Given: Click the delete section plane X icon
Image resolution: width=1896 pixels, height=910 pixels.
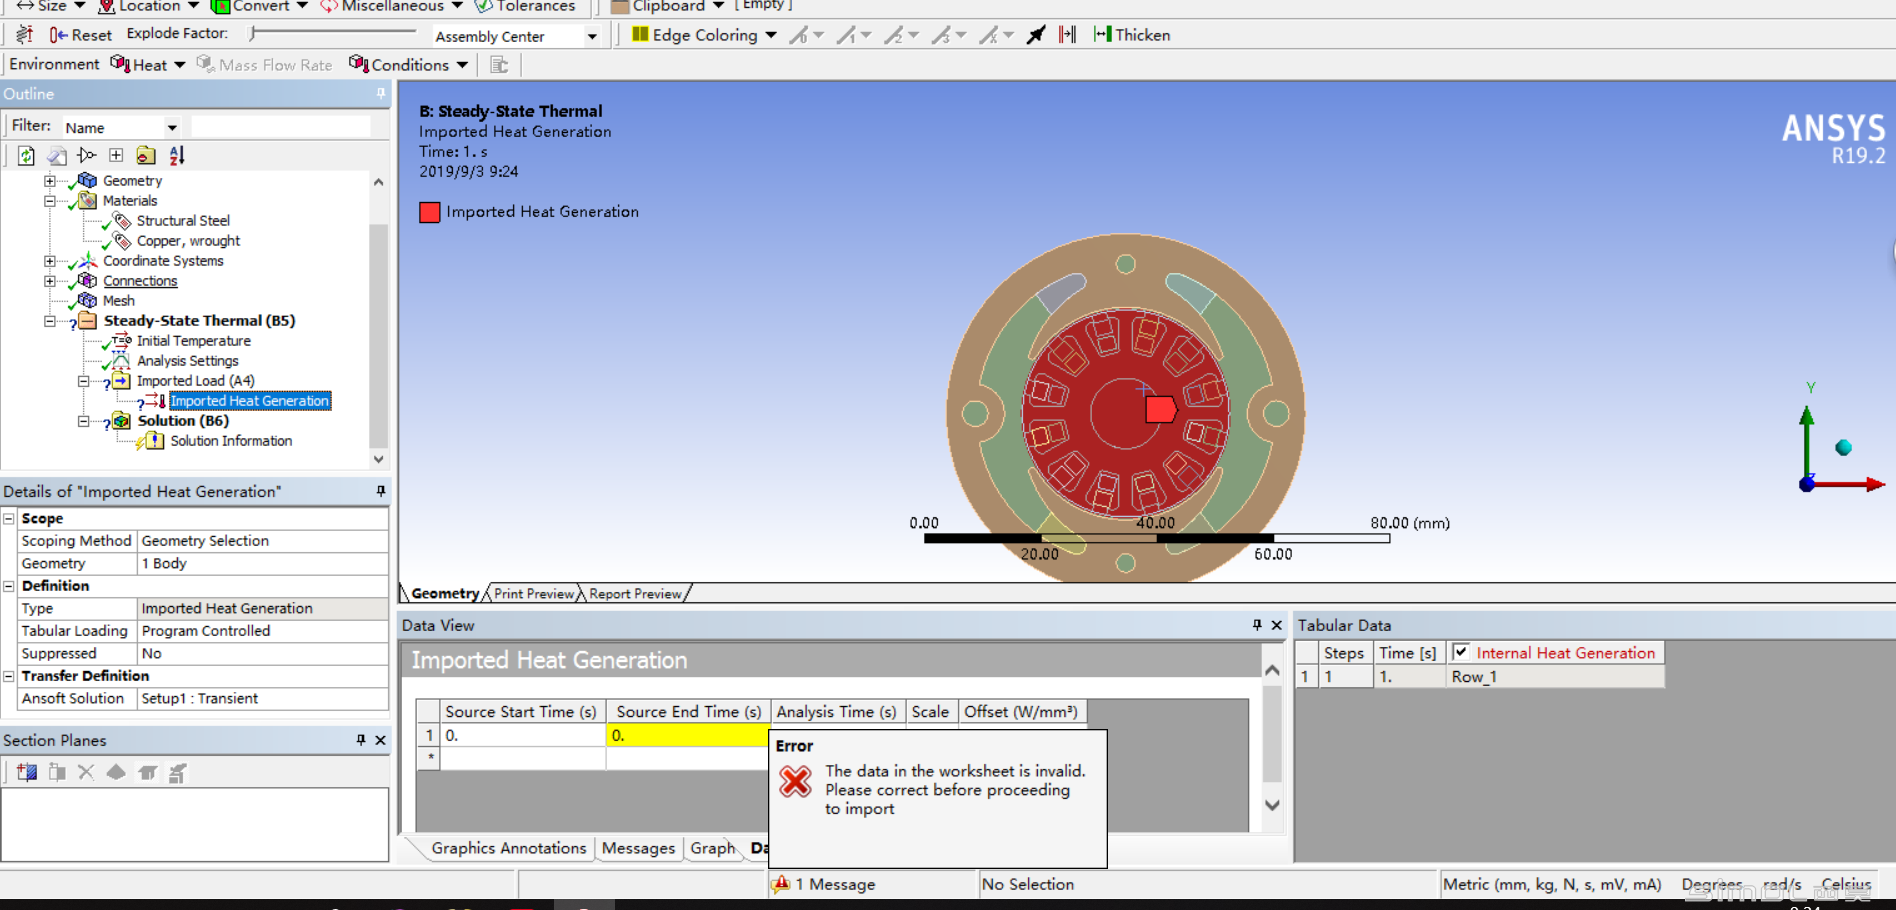Looking at the screenshot, I should click(x=86, y=772).
